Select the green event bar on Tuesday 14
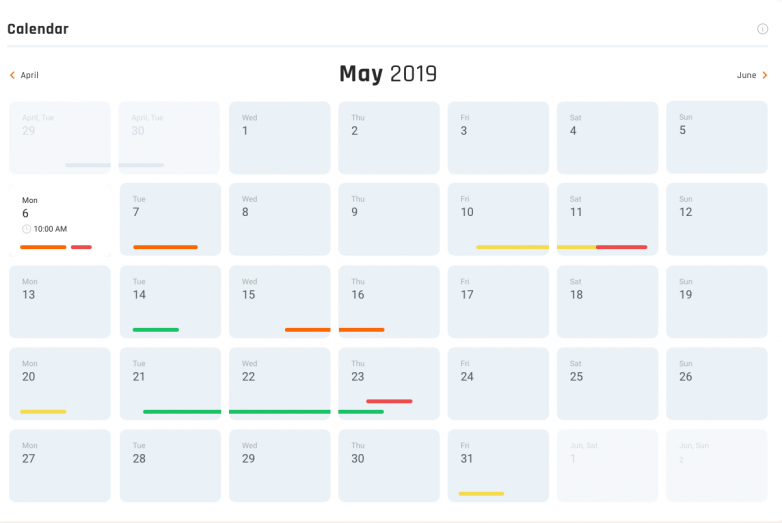The width and height of the screenshot is (782, 523). pos(156,330)
